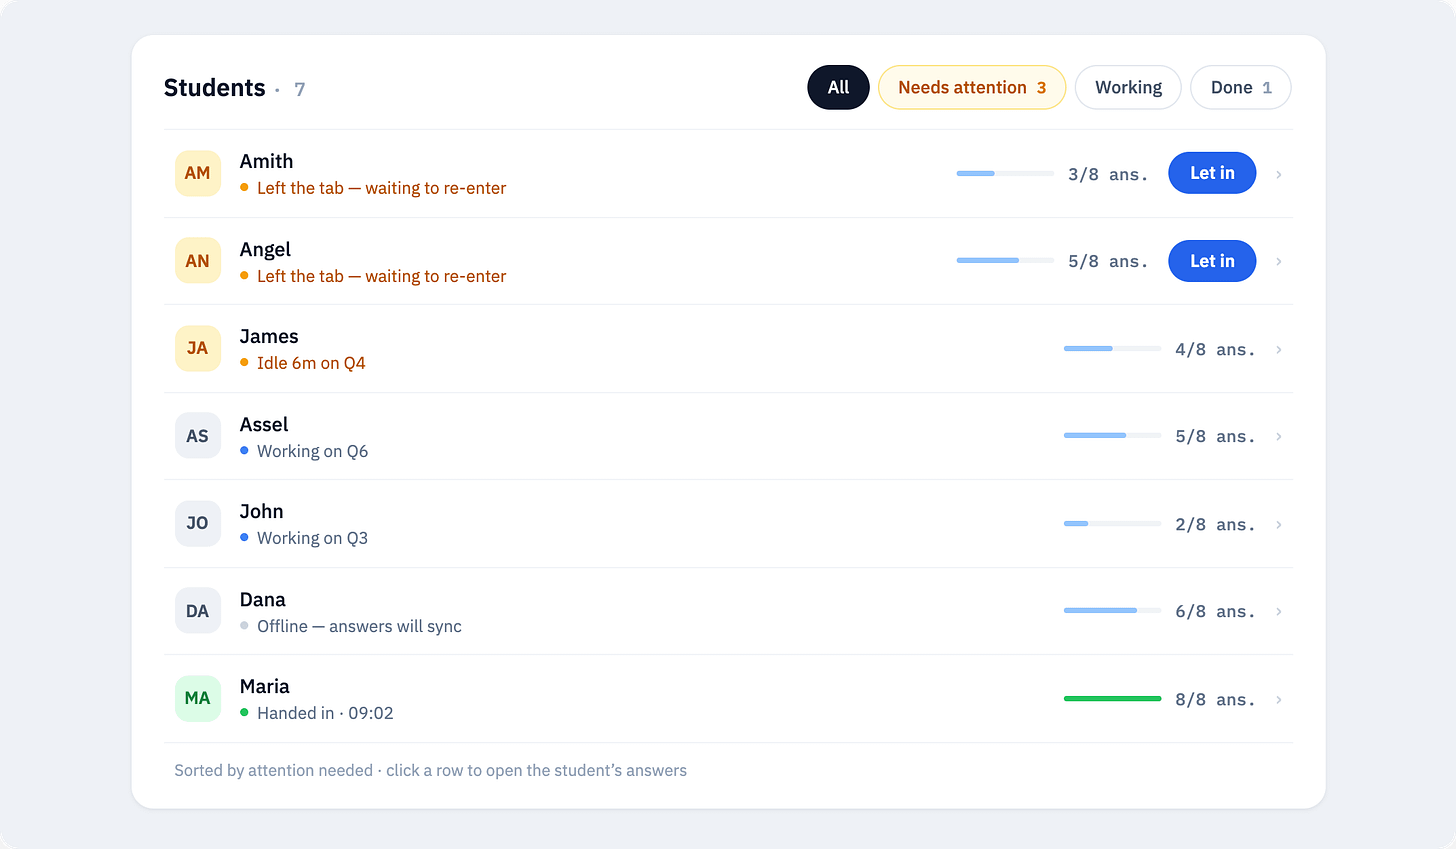
Task: Expand Dana's row chevron
Action: 1279,611
